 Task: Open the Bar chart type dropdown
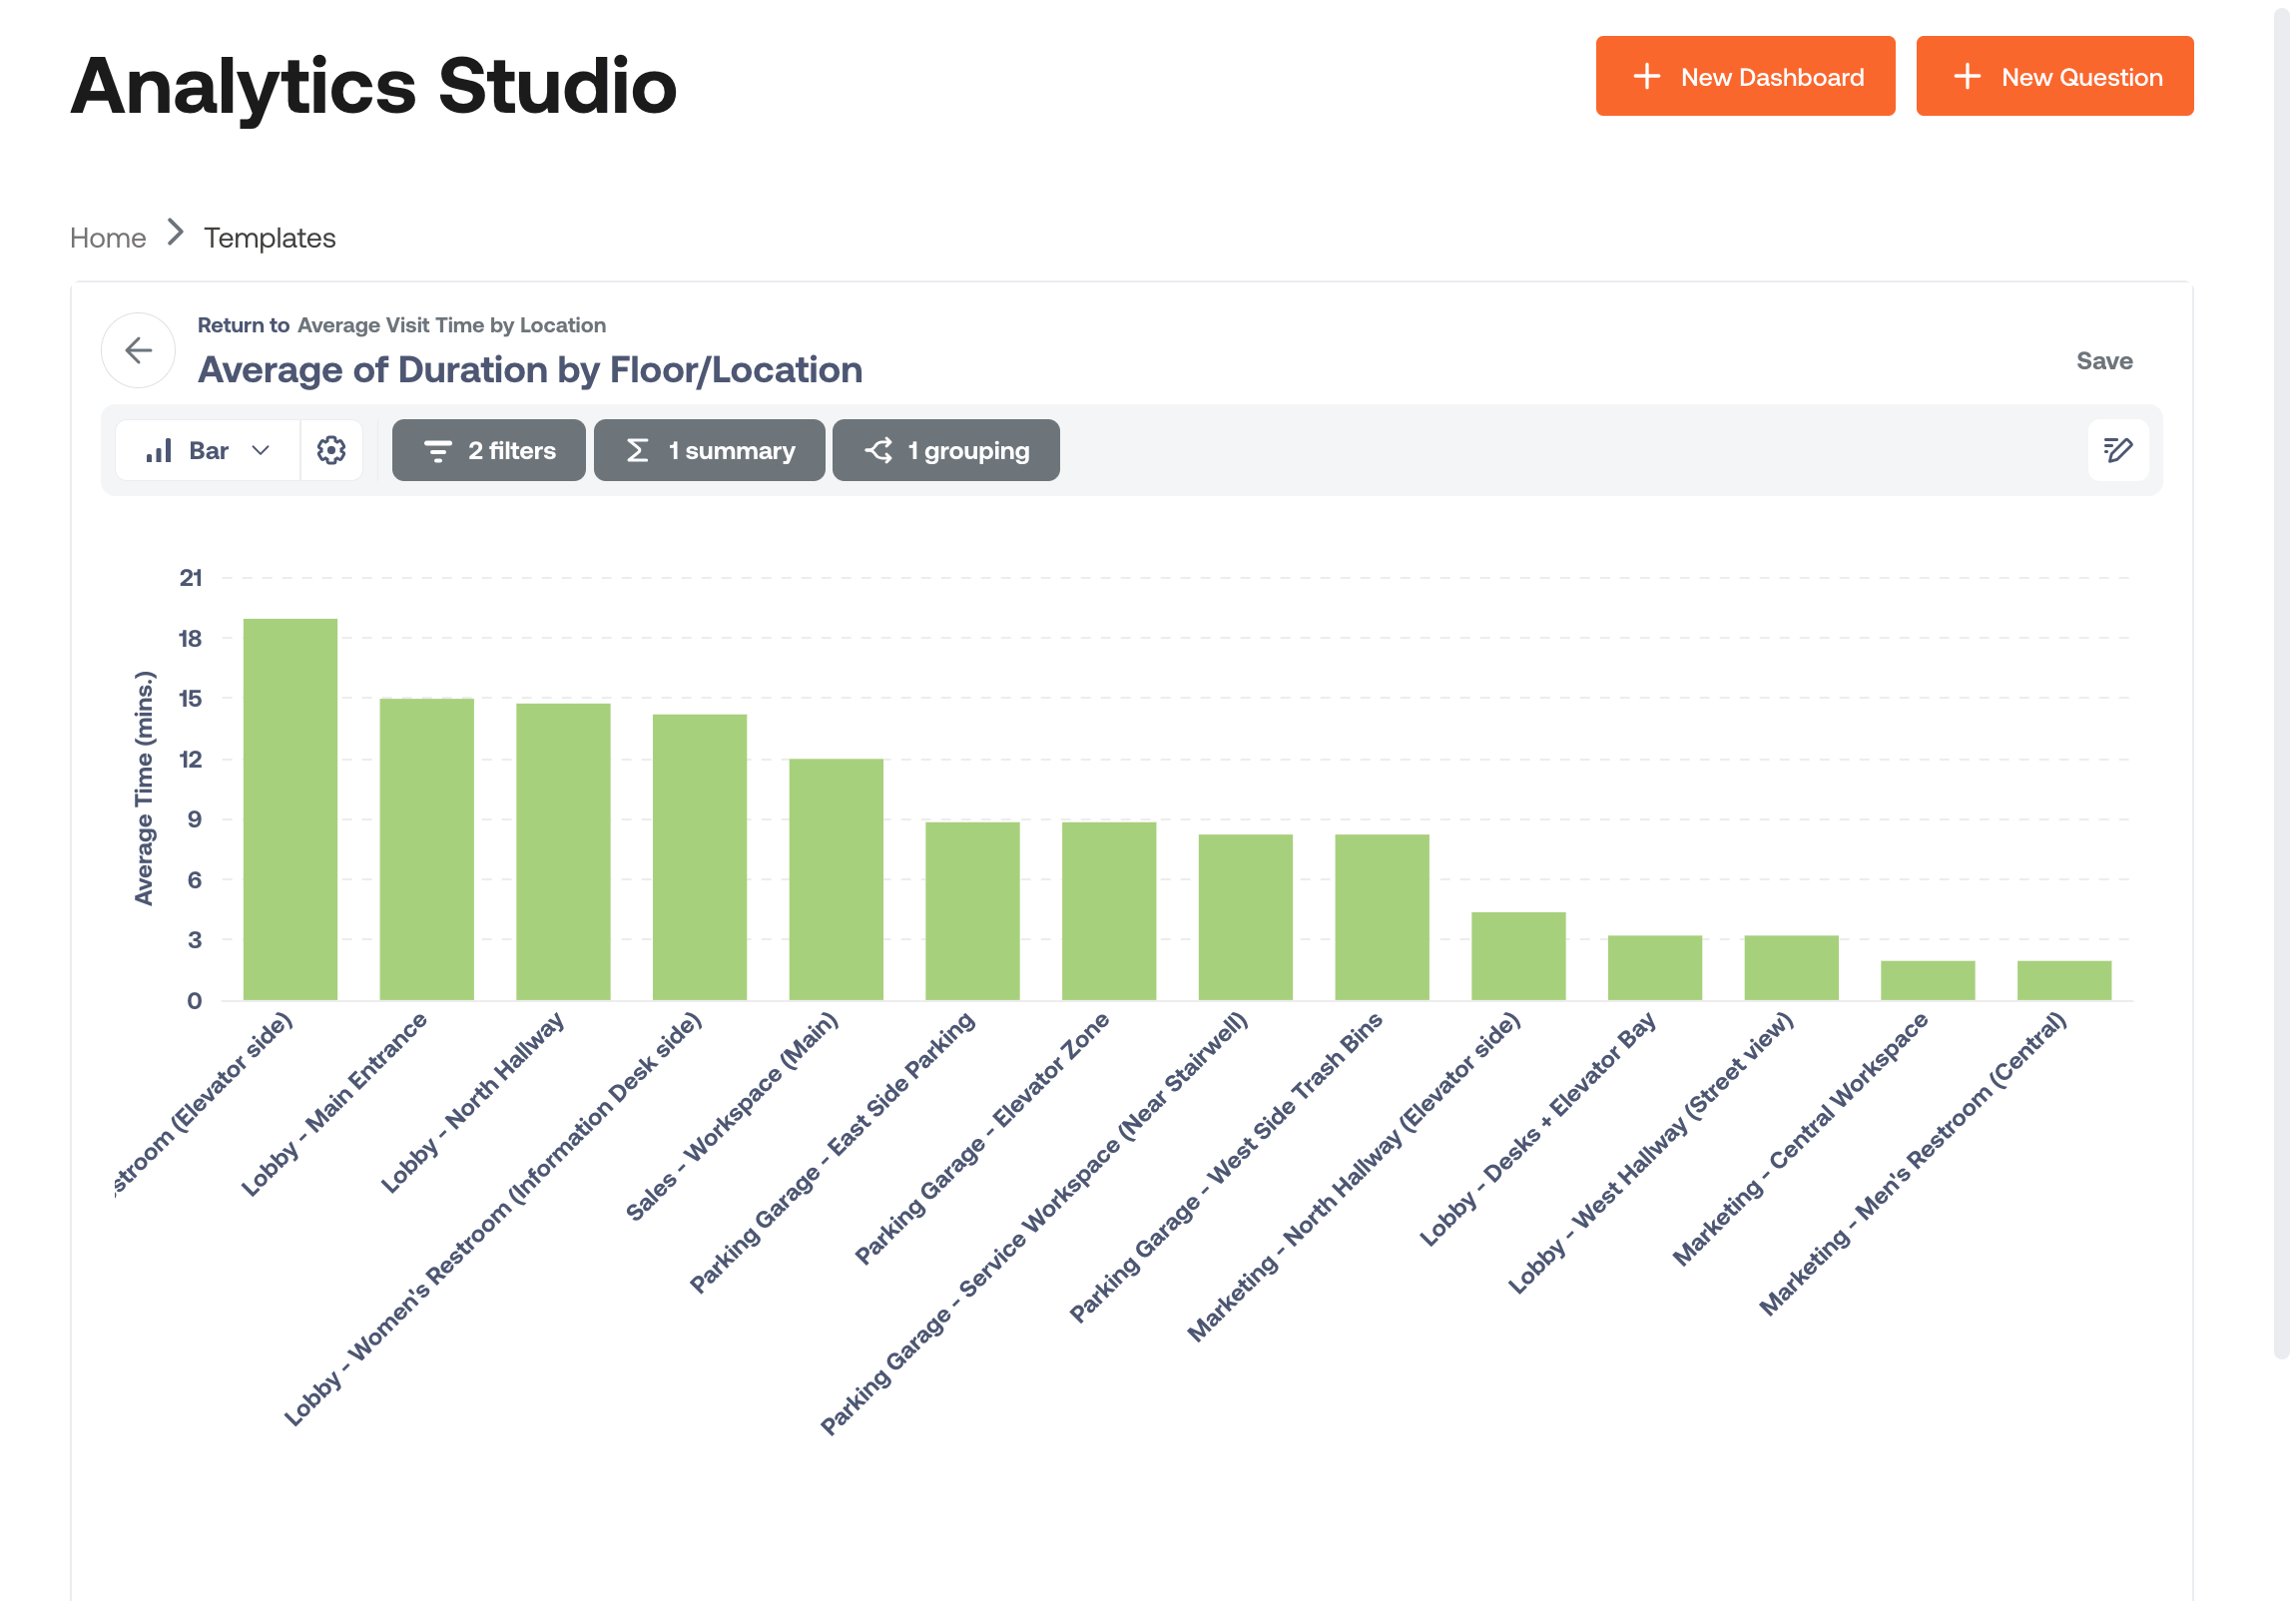[x=208, y=450]
